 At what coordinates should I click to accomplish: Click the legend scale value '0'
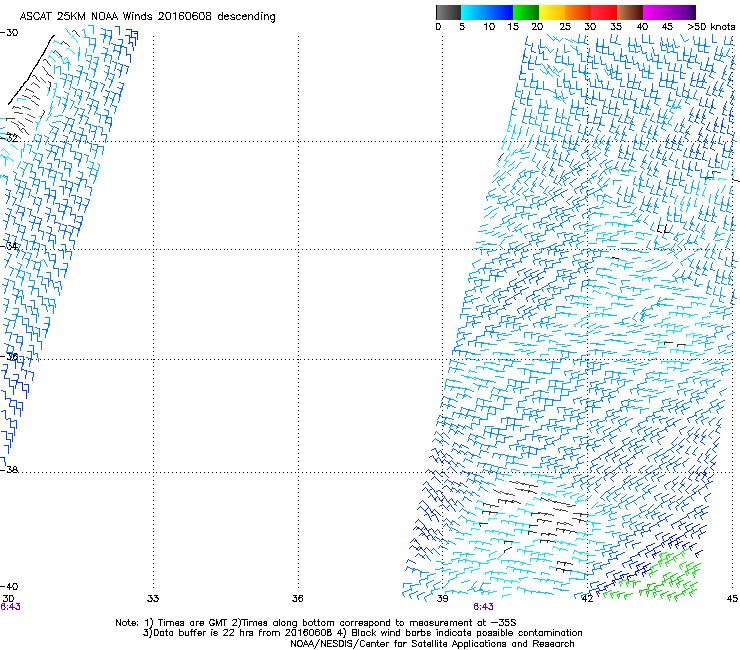(438, 27)
